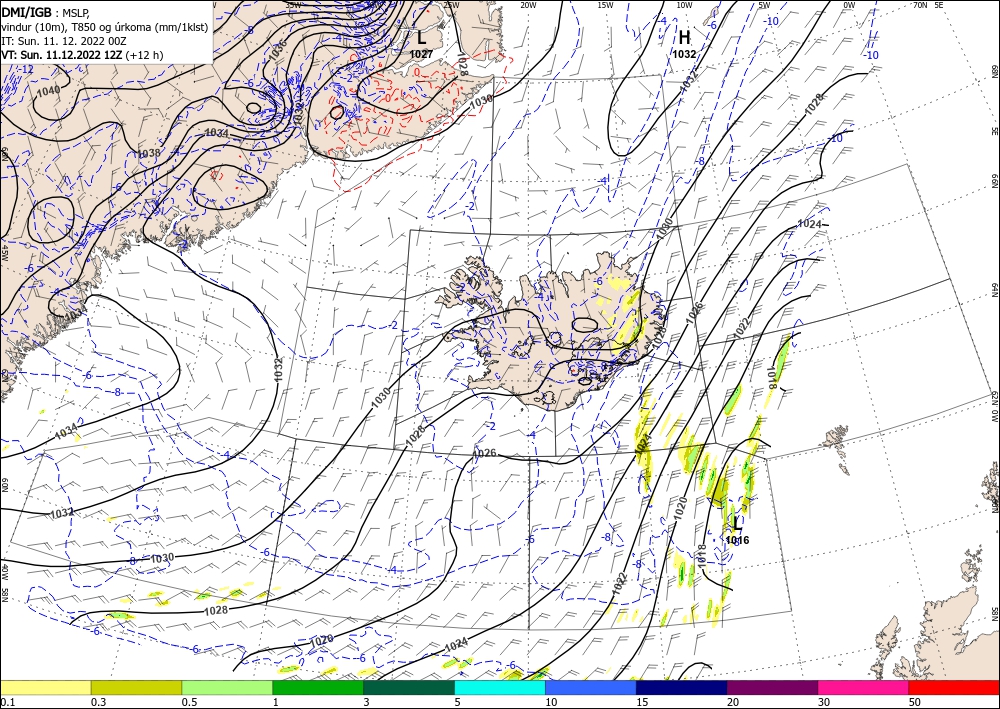Viewport: 1000px width, 709px height.
Task: Click the '0W' longitude label at top
Action: click(x=849, y=5)
